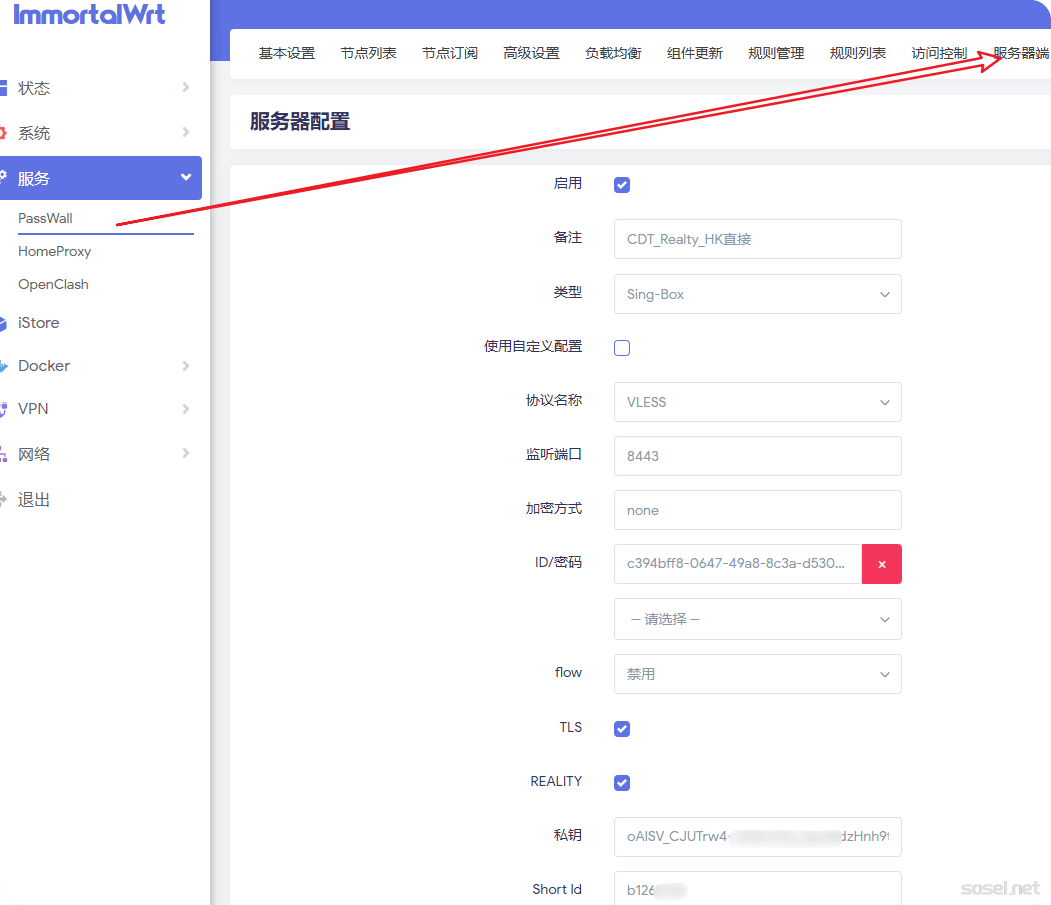Enable the 使用自定义配置 checkbox
This screenshot has height=905, width=1051.
pyautogui.click(x=622, y=348)
